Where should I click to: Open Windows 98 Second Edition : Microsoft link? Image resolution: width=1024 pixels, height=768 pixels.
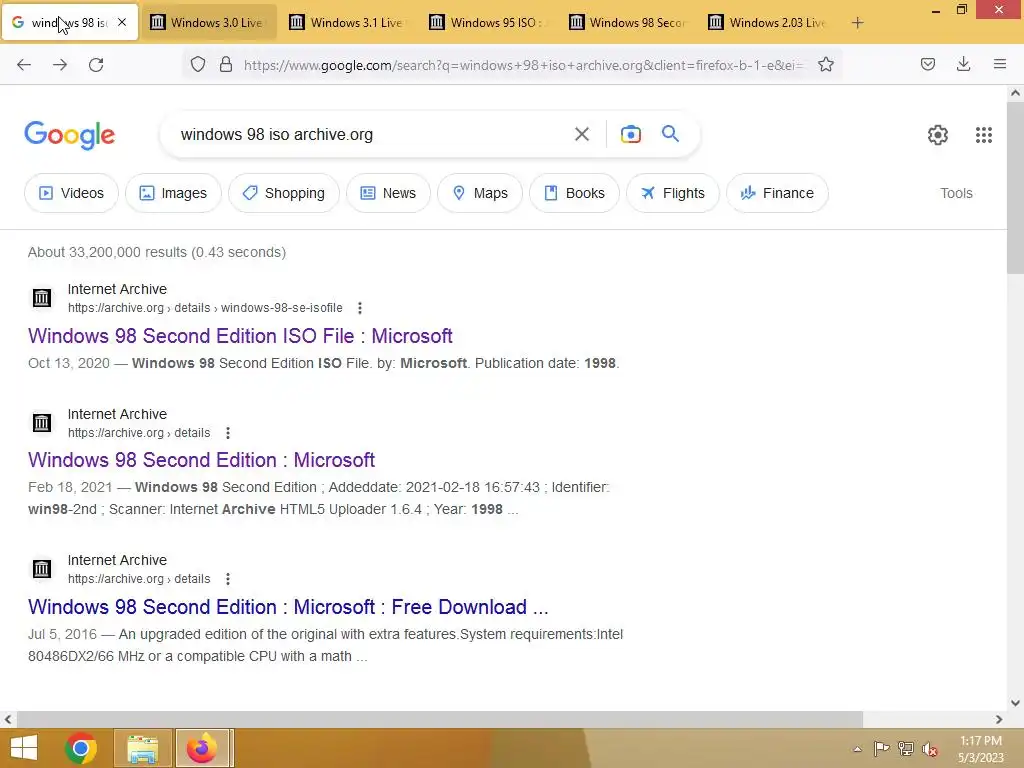(201, 460)
